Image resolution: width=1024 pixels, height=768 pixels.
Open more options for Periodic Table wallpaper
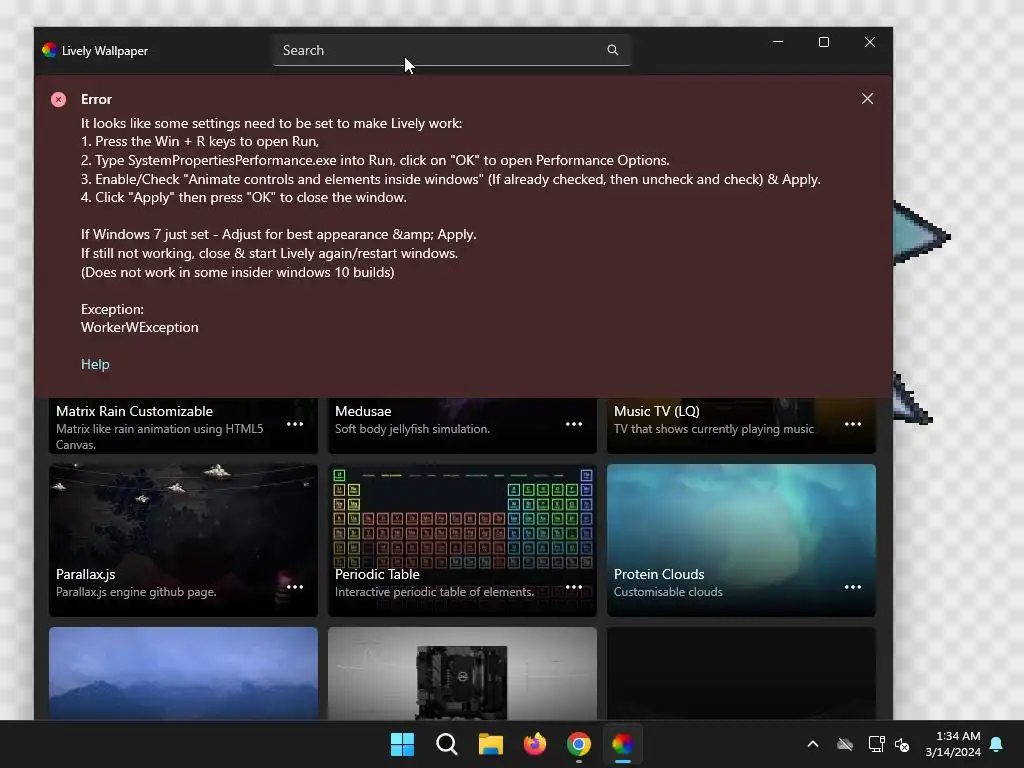(x=574, y=586)
